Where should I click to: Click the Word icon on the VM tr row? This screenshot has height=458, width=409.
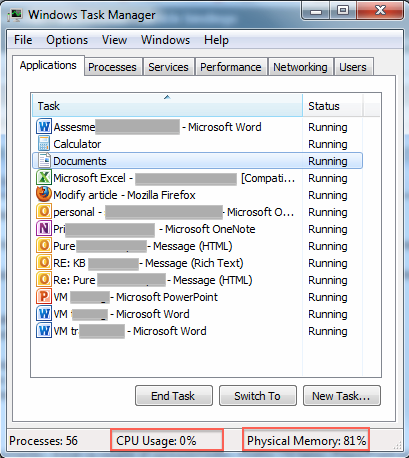click(x=44, y=331)
